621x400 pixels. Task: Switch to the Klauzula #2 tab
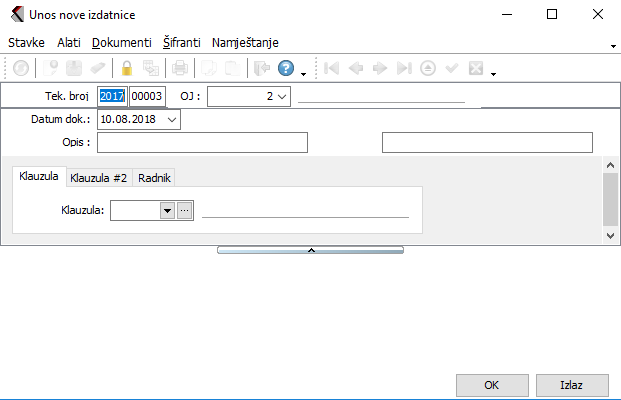pos(98,177)
